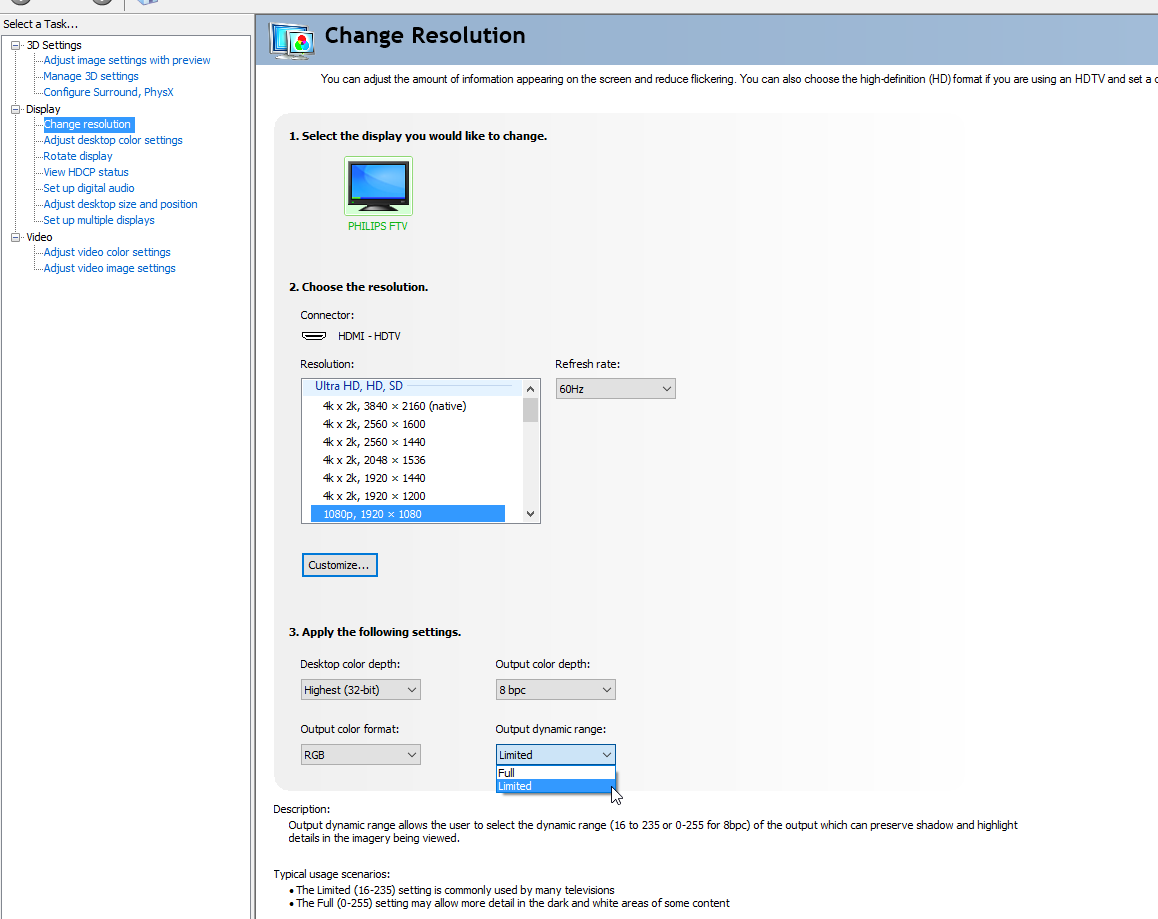Click the resolution list scroll up arrow

click(x=530, y=389)
